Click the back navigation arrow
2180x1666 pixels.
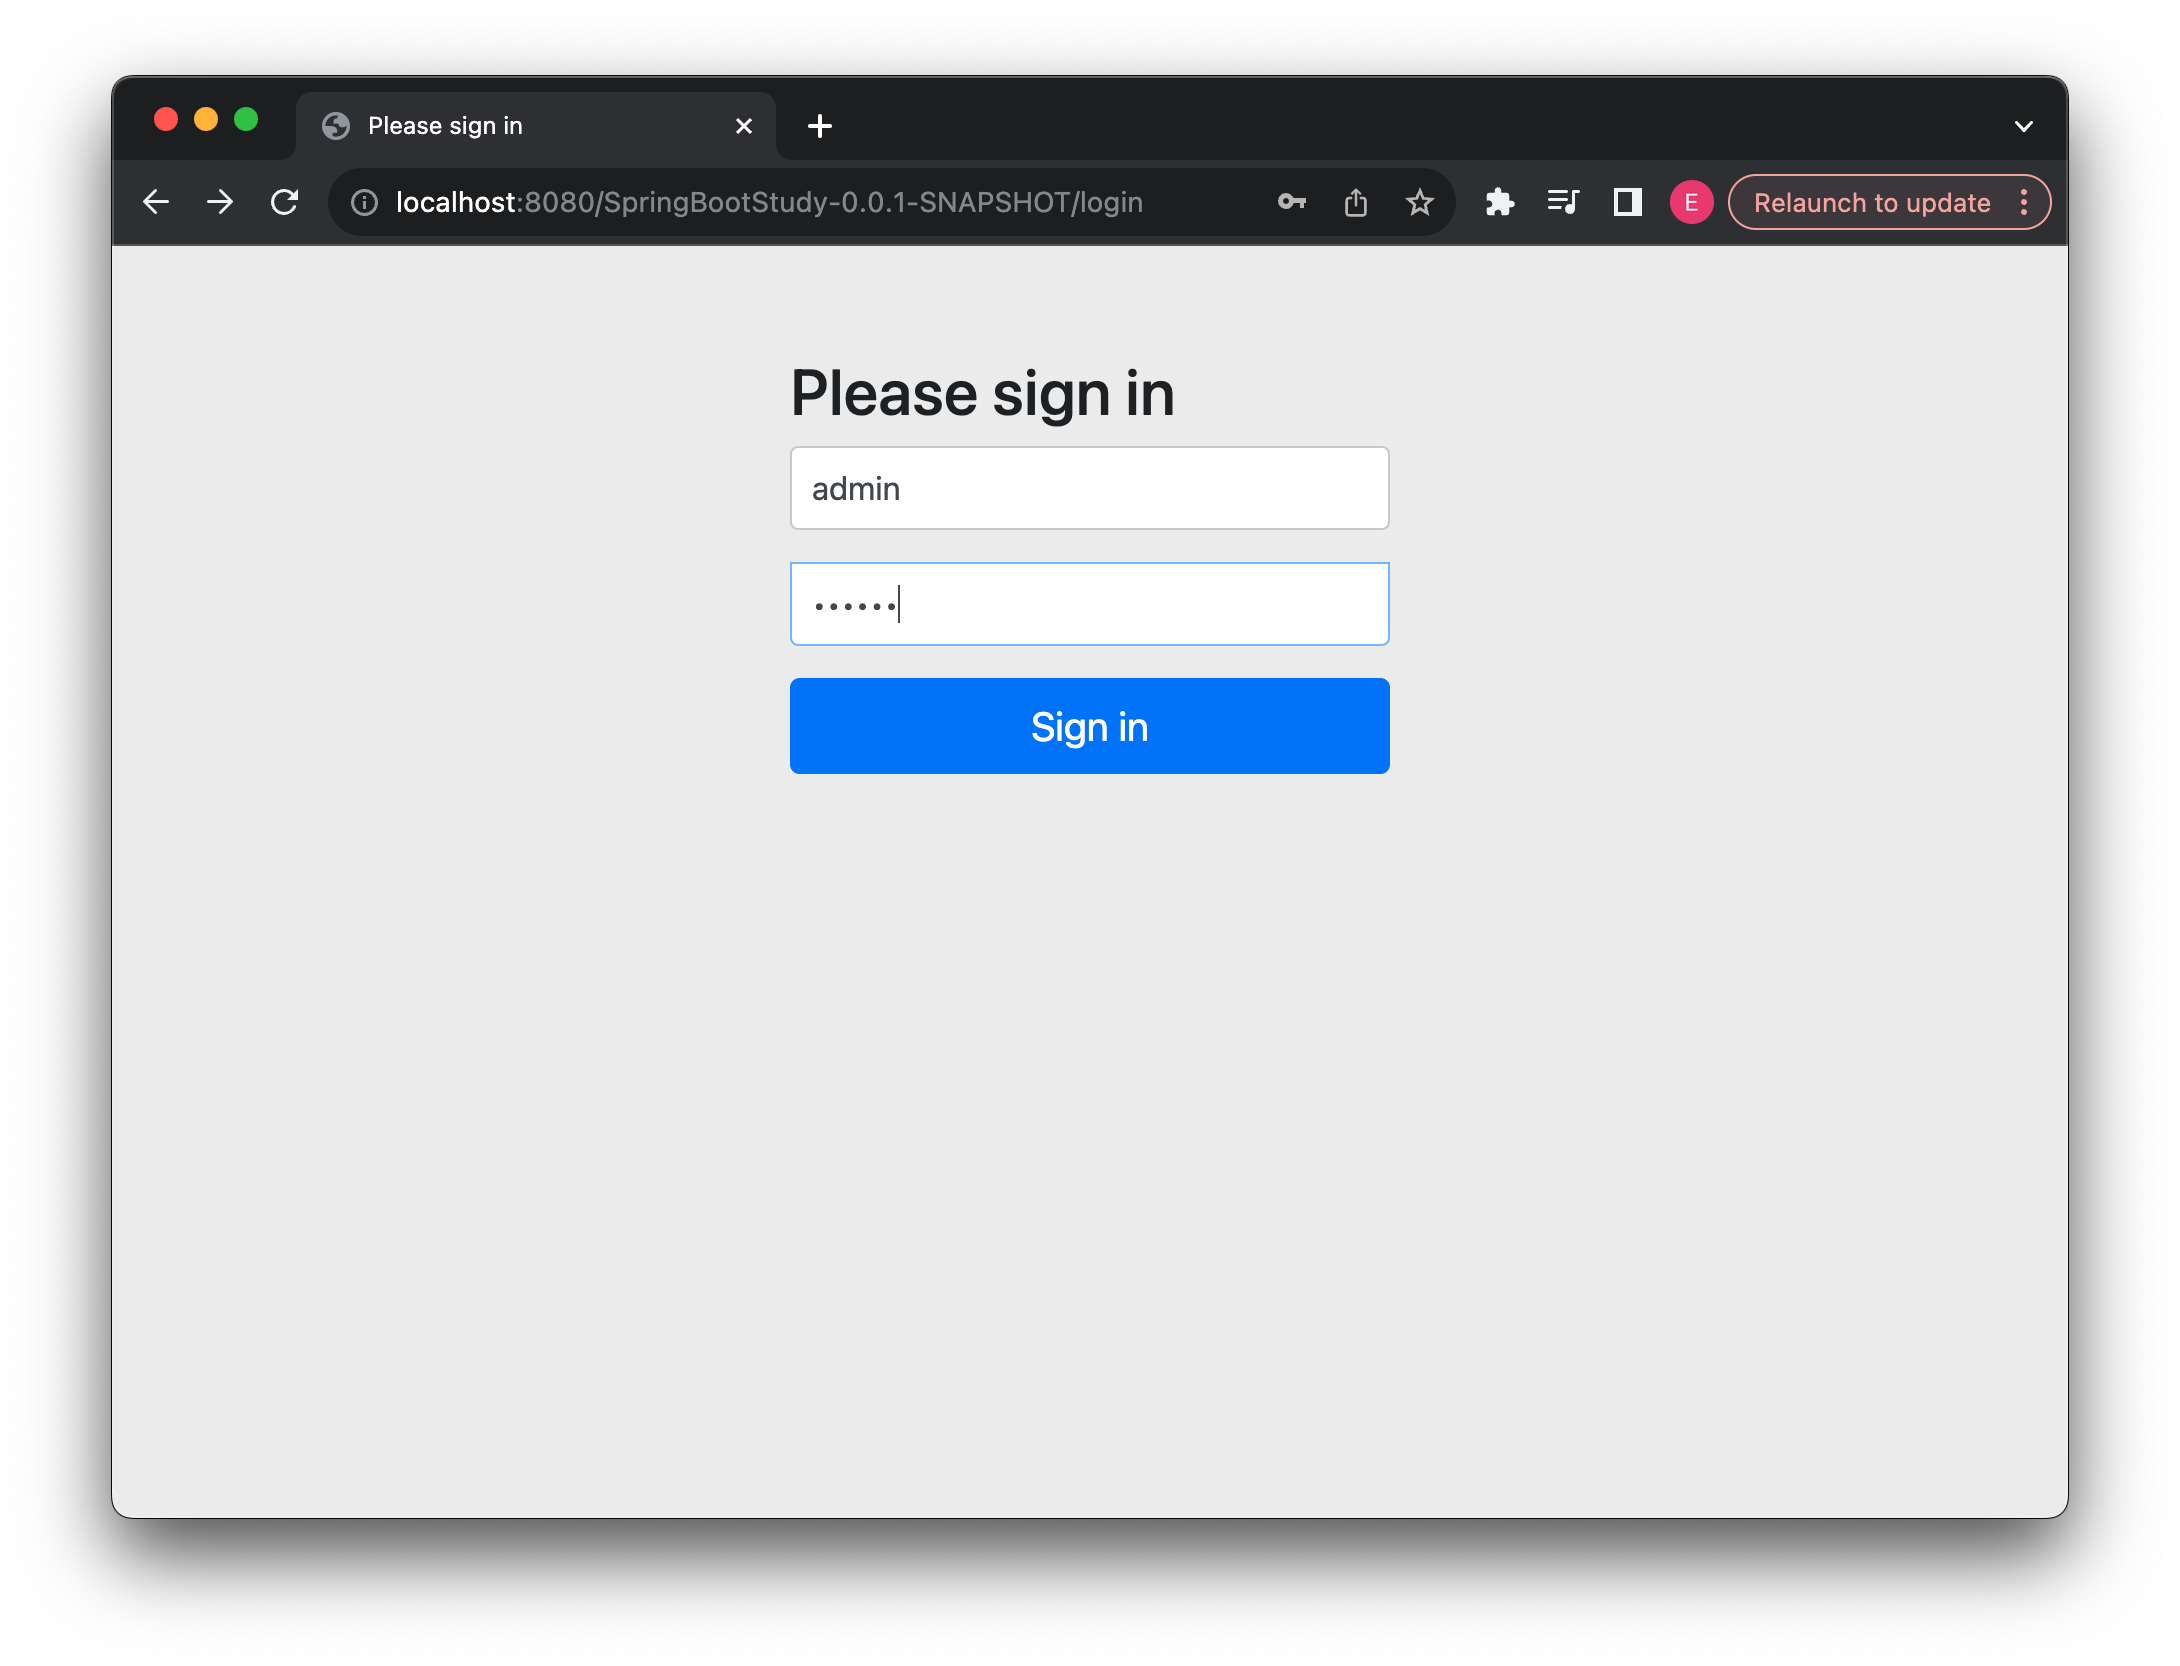[157, 203]
